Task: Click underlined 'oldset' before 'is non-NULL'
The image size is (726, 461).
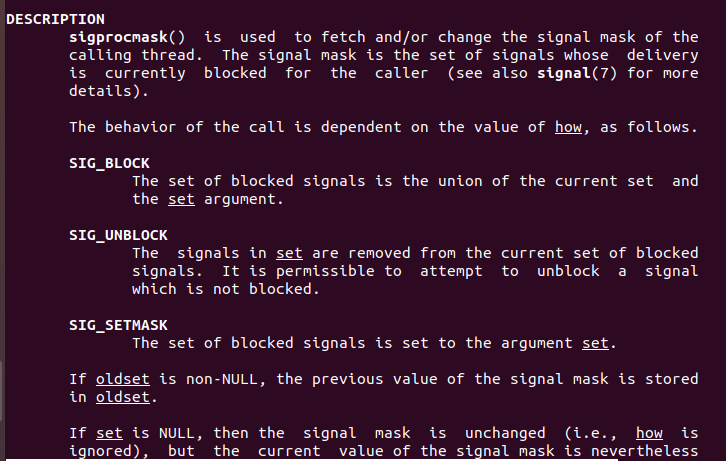Action: point(123,380)
